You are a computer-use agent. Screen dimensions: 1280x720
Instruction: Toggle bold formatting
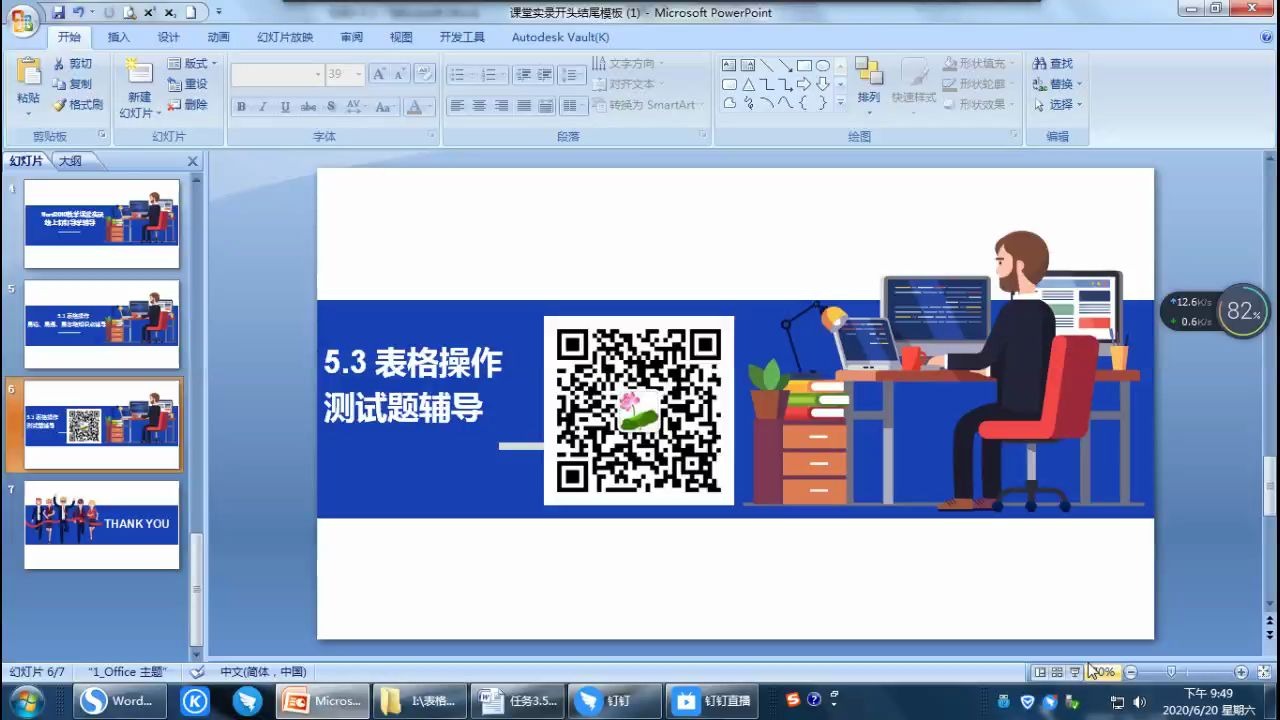(x=241, y=106)
